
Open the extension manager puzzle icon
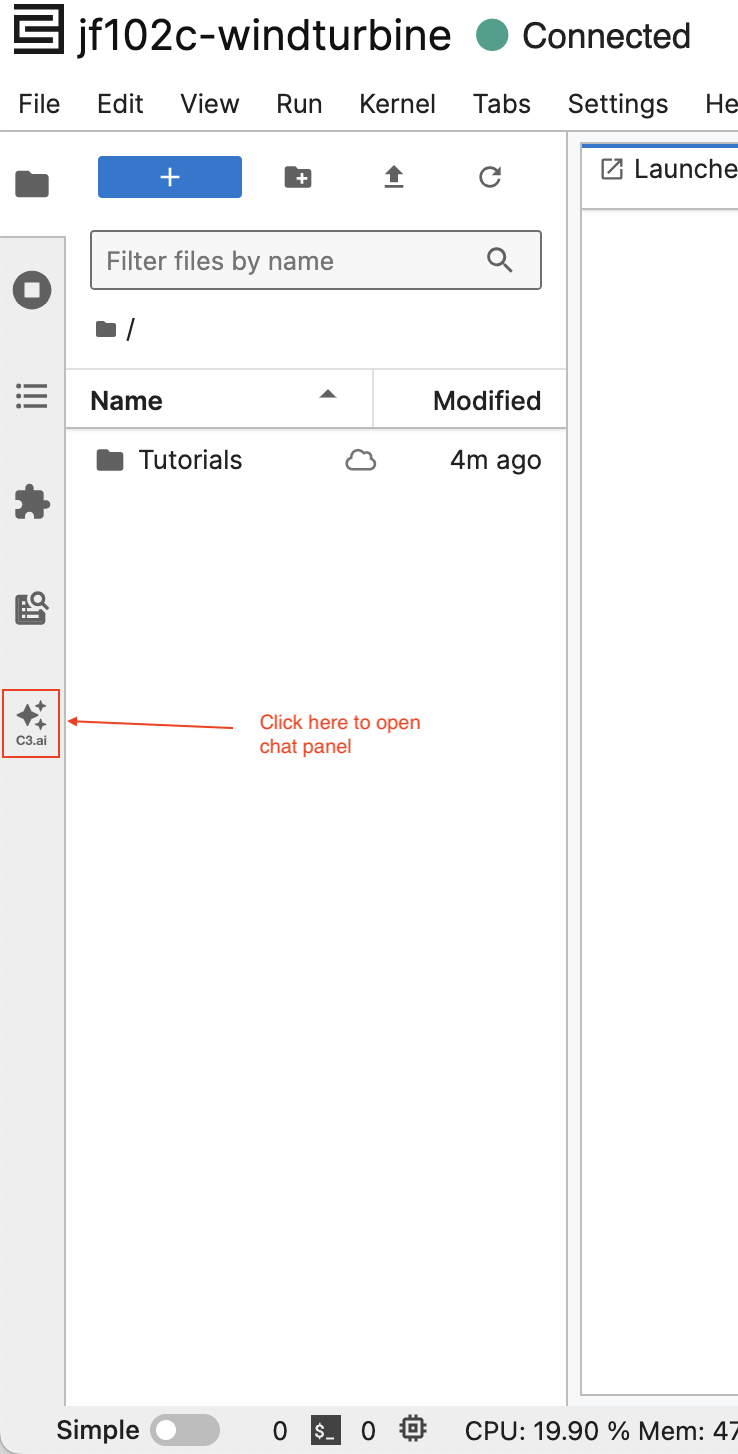click(x=32, y=502)
